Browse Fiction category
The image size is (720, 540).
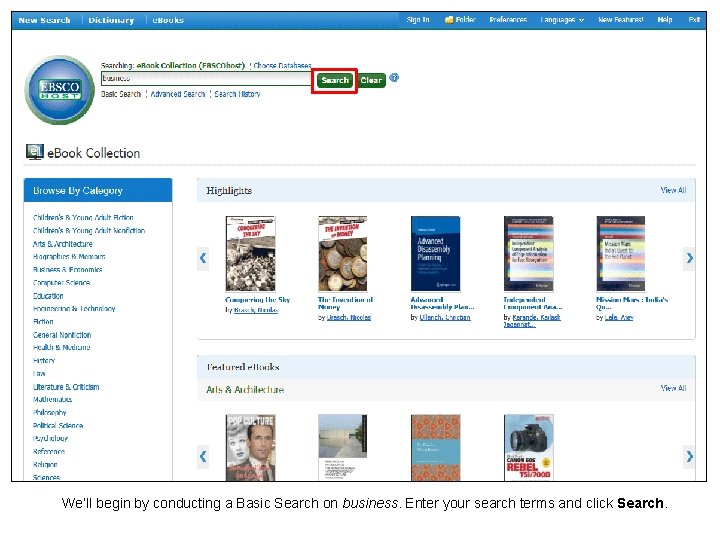coord(43,322)
